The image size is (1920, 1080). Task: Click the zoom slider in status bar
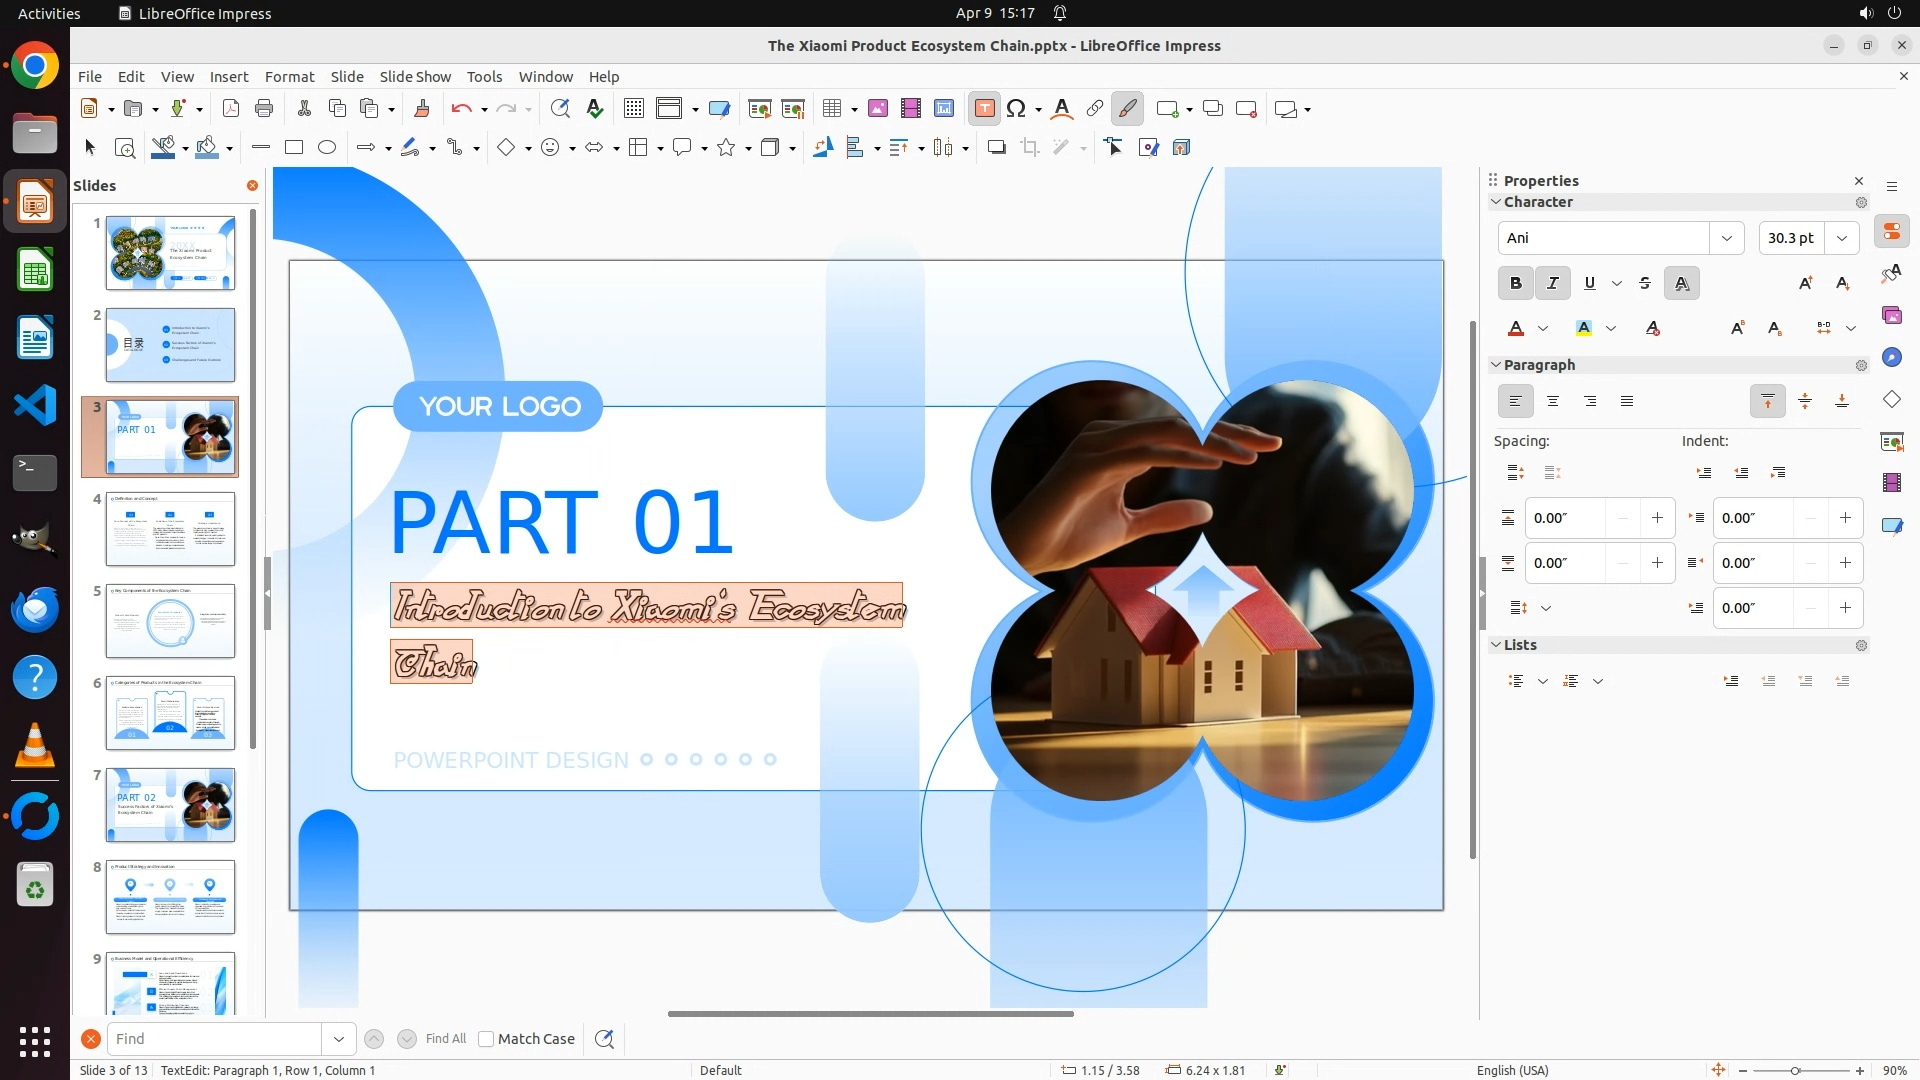[1795, 1071]
